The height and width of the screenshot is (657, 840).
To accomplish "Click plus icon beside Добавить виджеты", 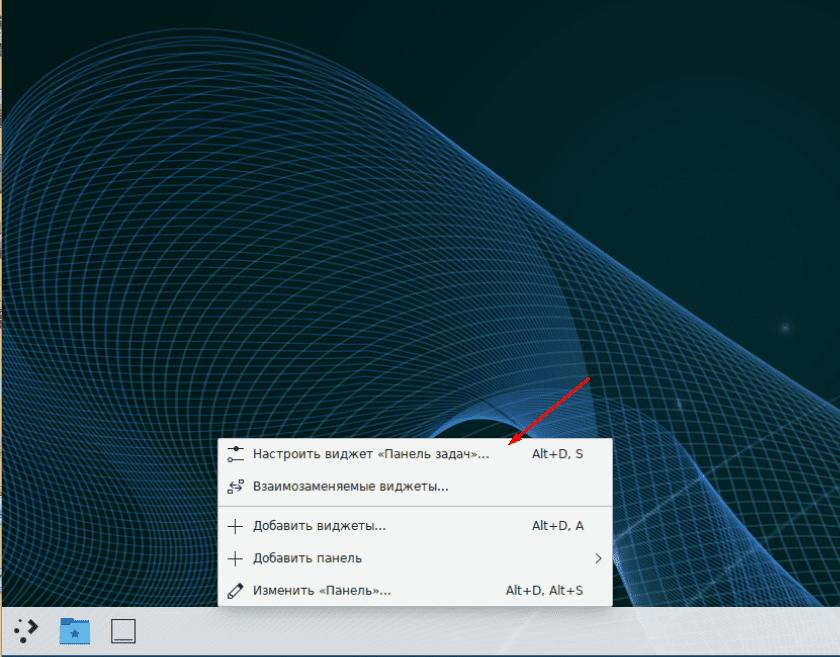I will pos(235,526).
